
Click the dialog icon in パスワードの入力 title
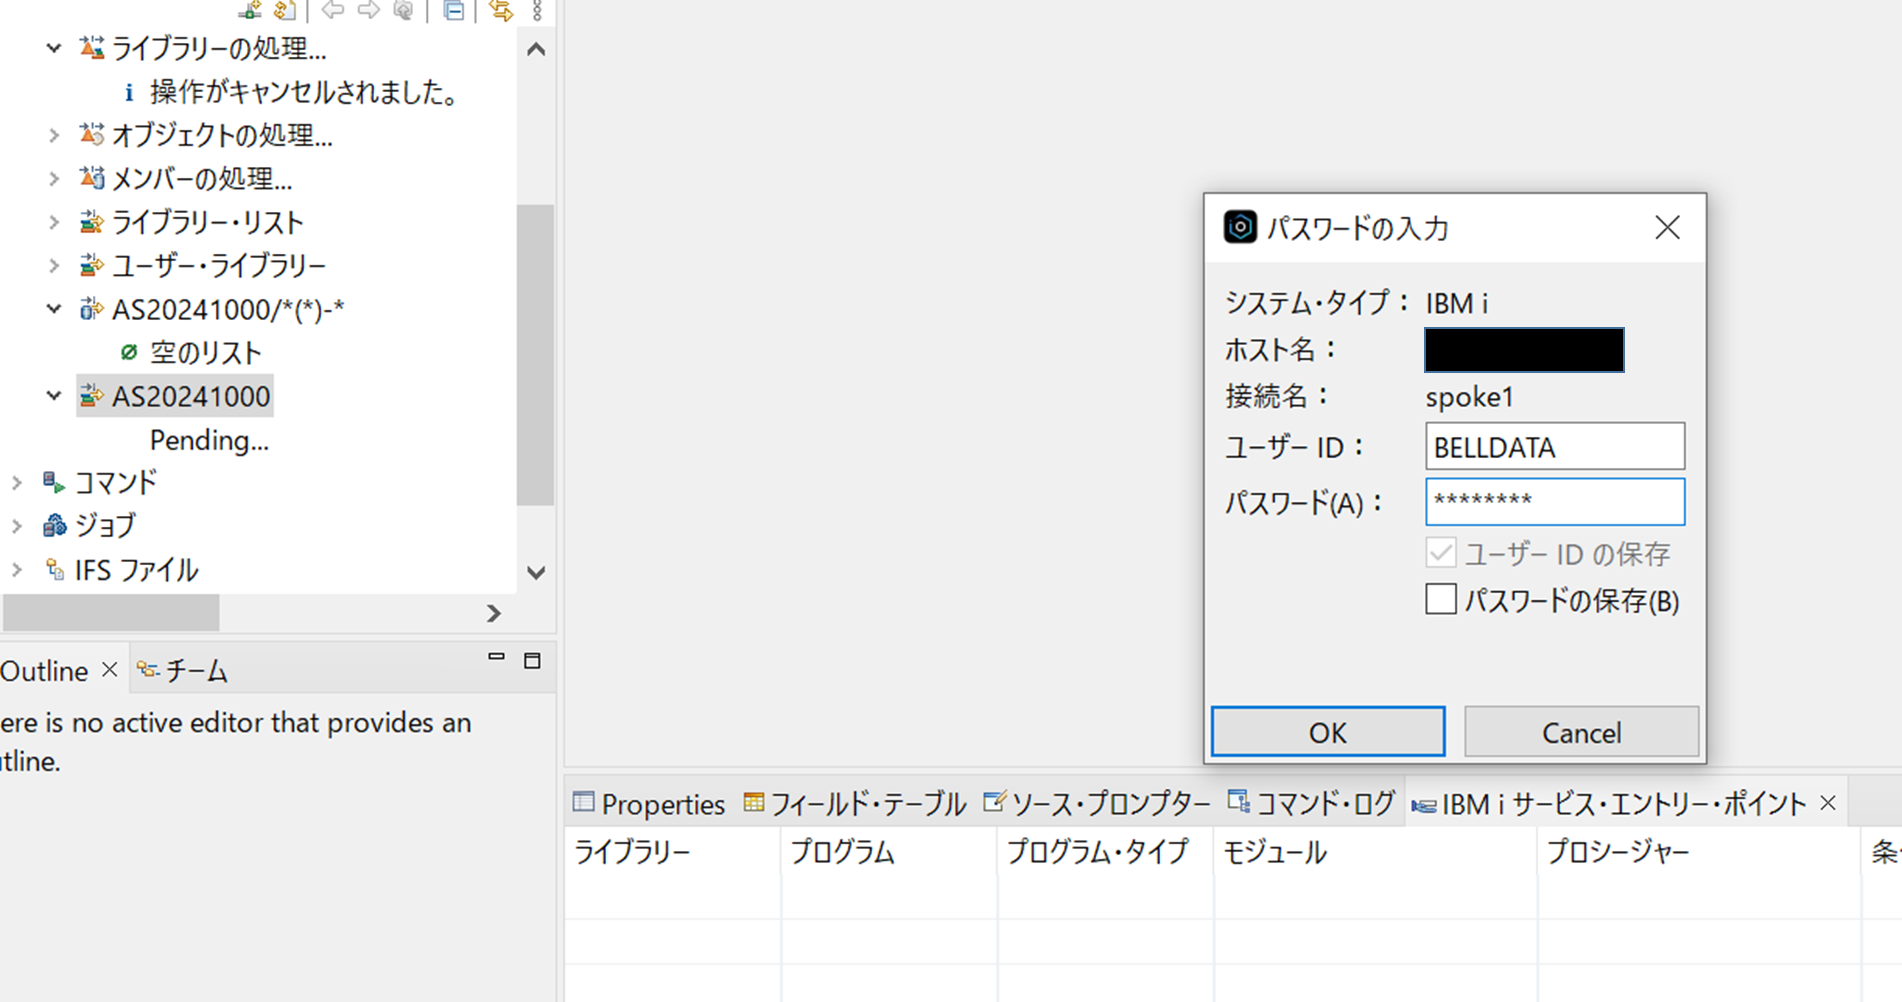pos(1240,227)
